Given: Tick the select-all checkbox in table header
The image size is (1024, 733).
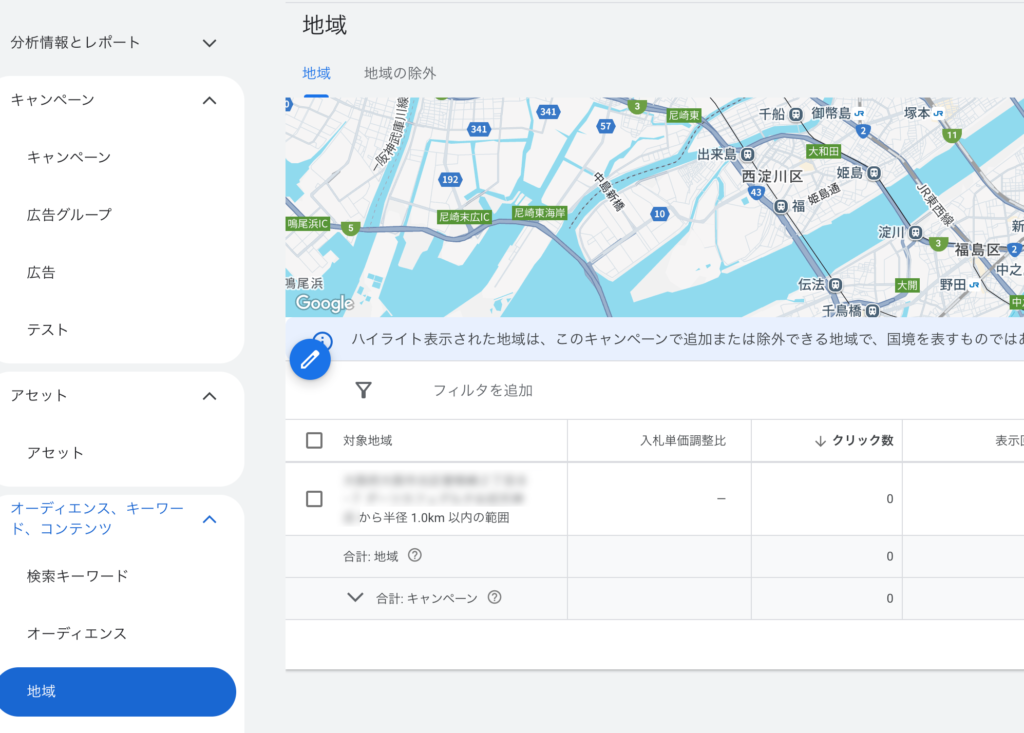Looking at the screenshot, I should click(x=314, y=440).
